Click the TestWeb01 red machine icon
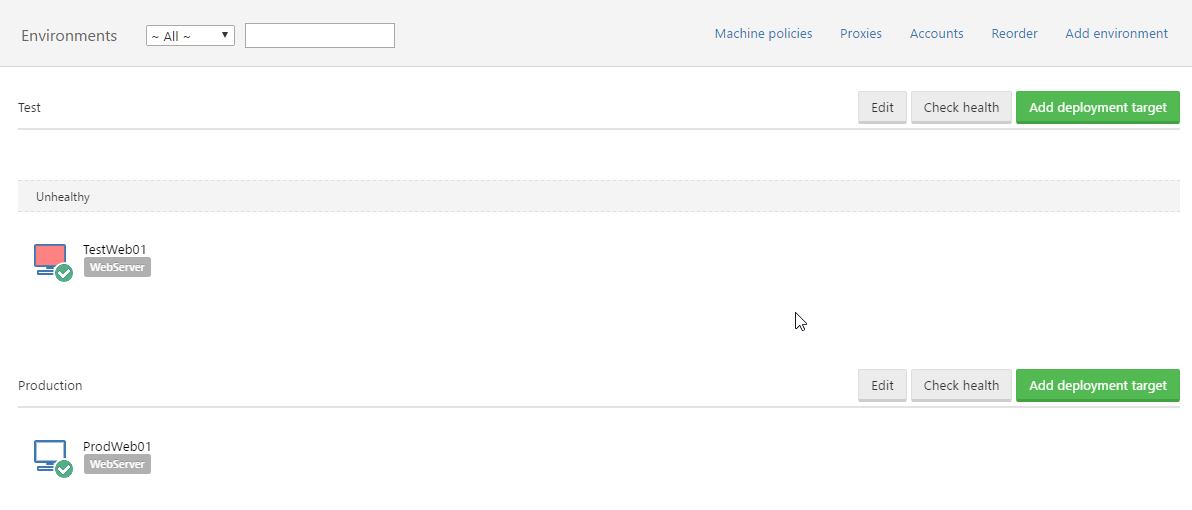The image size is (1192, 510). 48,257
